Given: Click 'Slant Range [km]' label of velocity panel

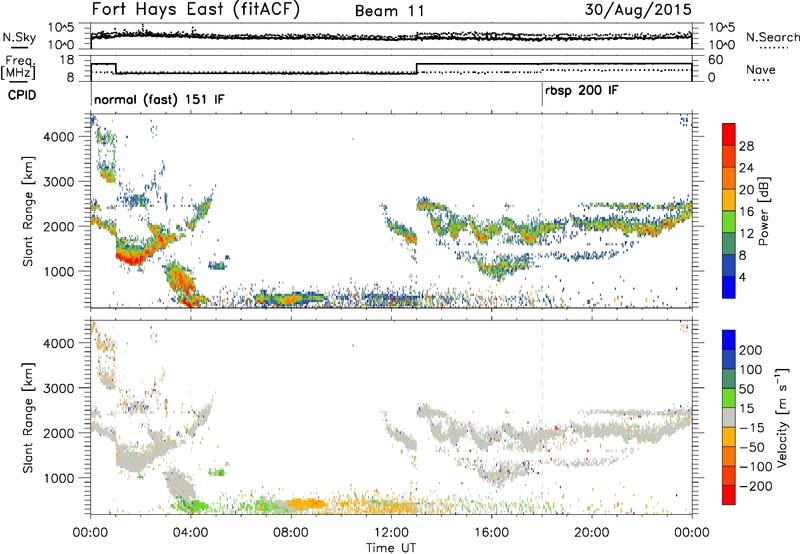Looking at the screenshot, I should 28,417.
